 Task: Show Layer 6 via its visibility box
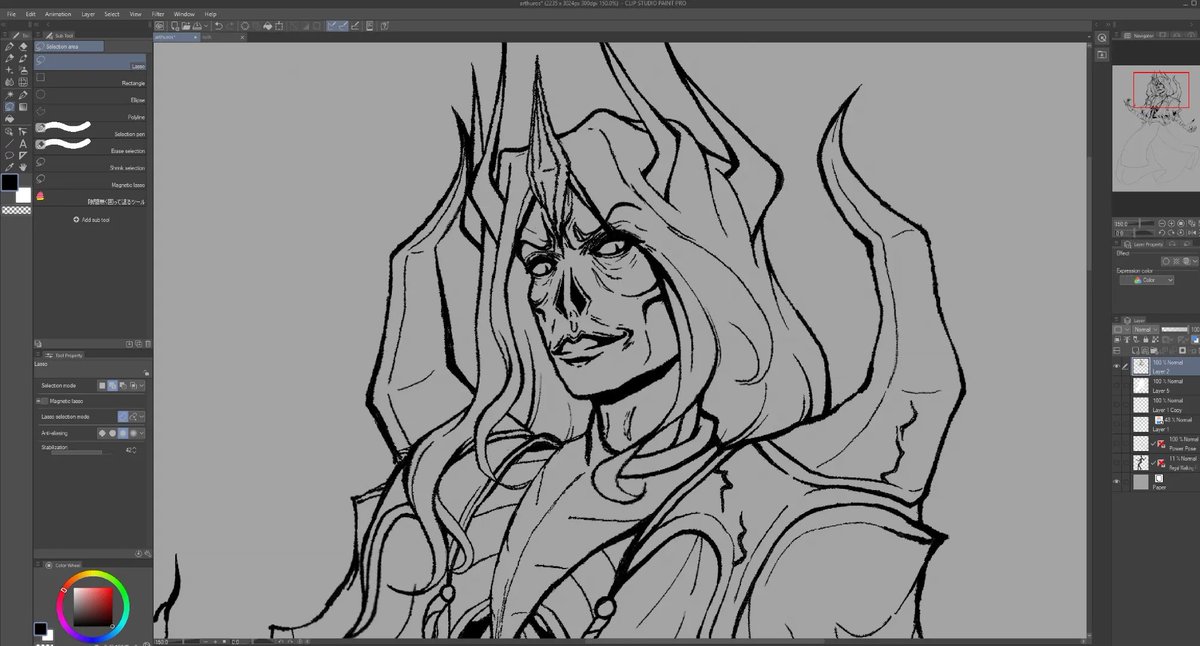pos(1116,385)
